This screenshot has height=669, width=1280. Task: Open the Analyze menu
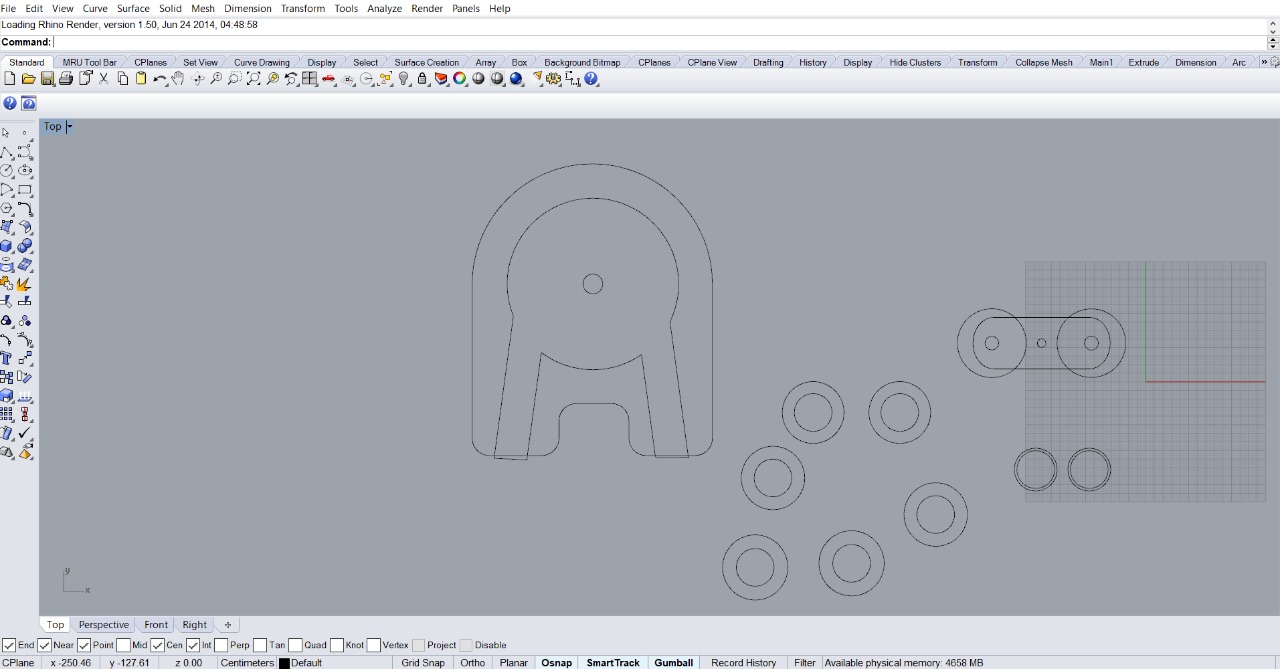(x=384, y=8)
